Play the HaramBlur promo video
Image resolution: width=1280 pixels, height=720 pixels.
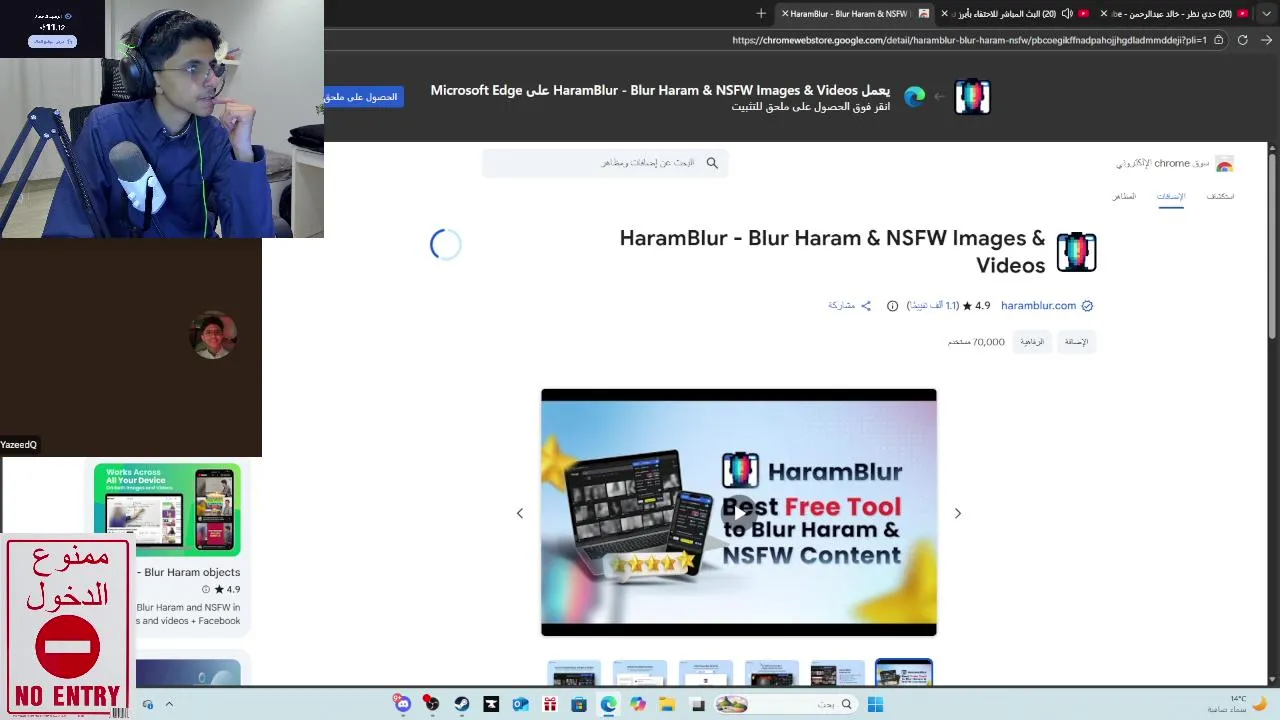point(739,512)
